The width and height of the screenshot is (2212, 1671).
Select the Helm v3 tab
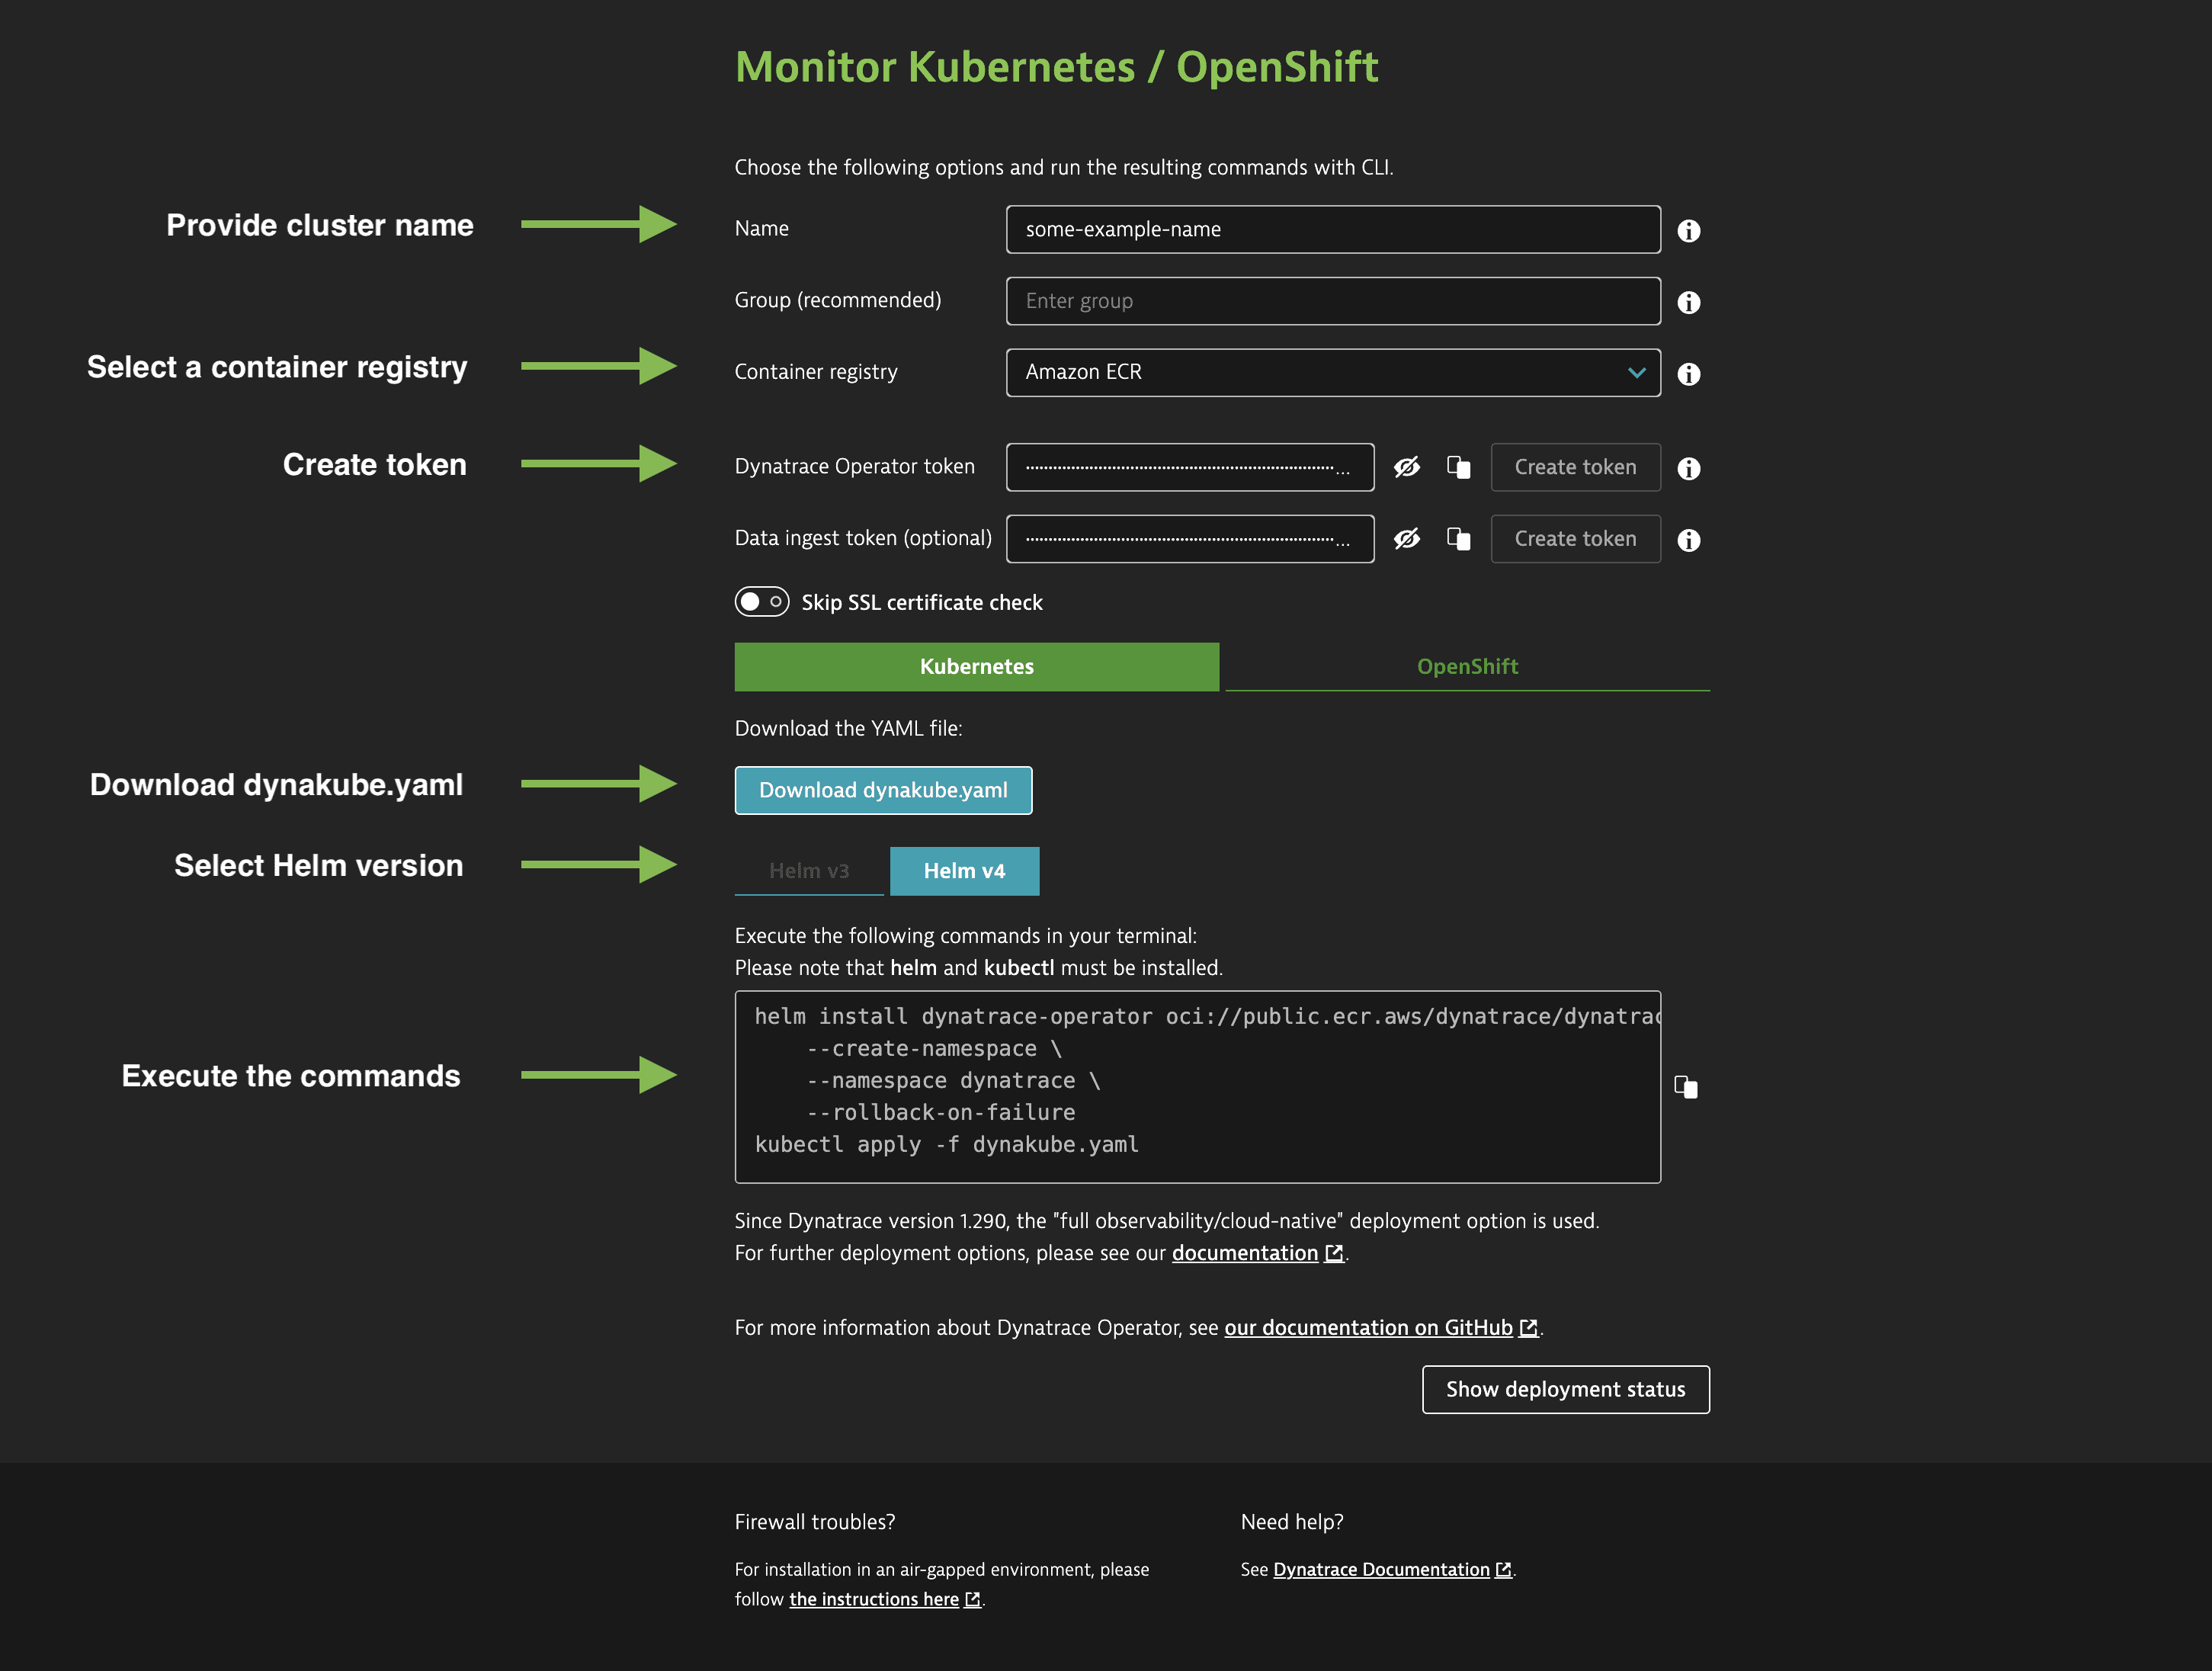(809, 871)
